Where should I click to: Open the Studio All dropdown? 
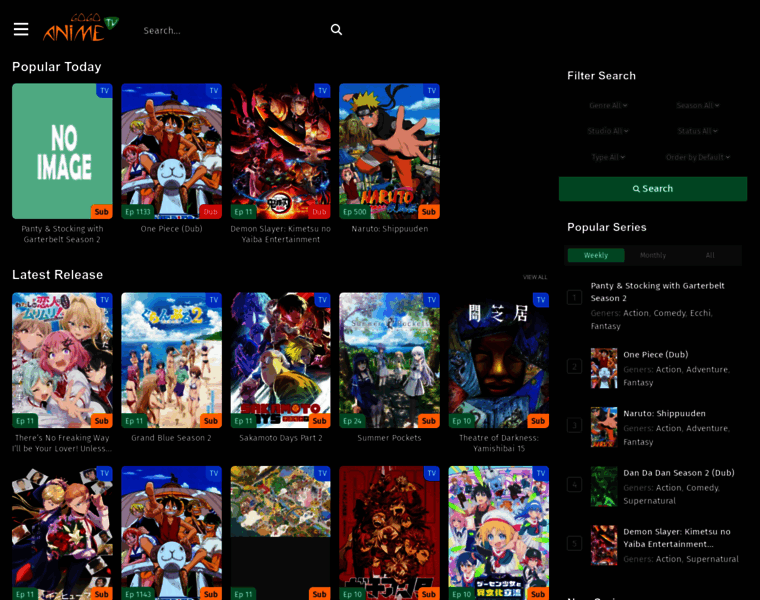(x=608, y=131)
